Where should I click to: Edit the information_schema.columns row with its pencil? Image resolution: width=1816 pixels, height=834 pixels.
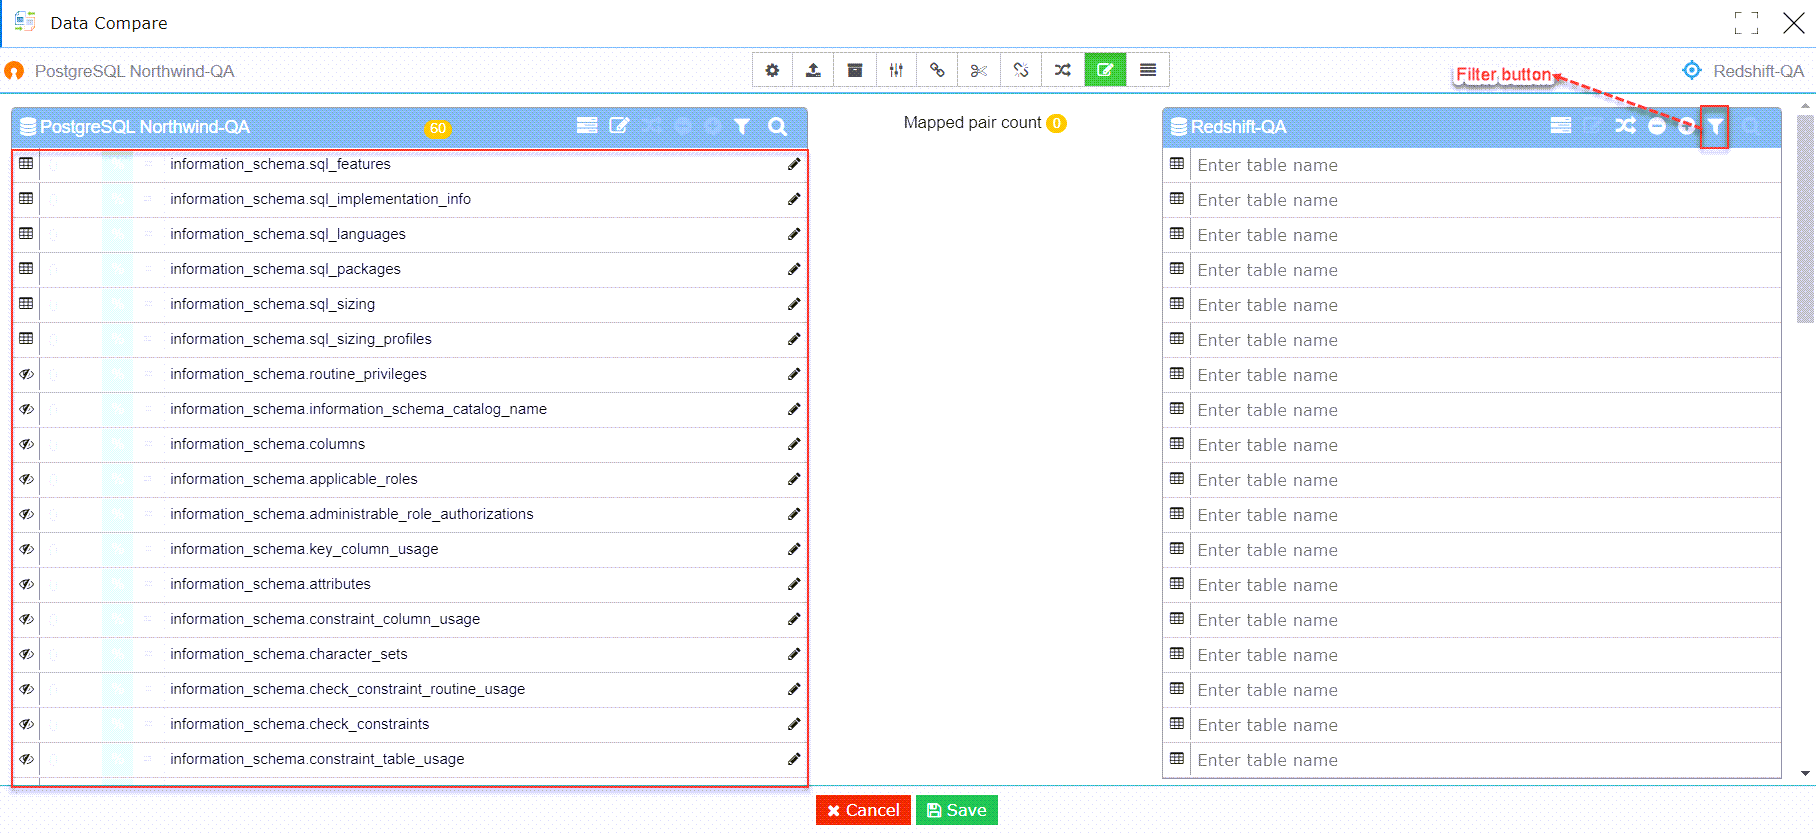[x=794, y=444]
